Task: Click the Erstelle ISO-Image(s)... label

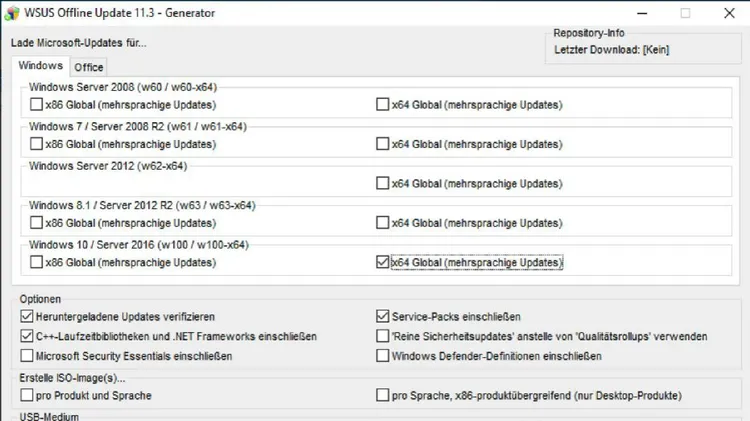Action: point(72,378)
